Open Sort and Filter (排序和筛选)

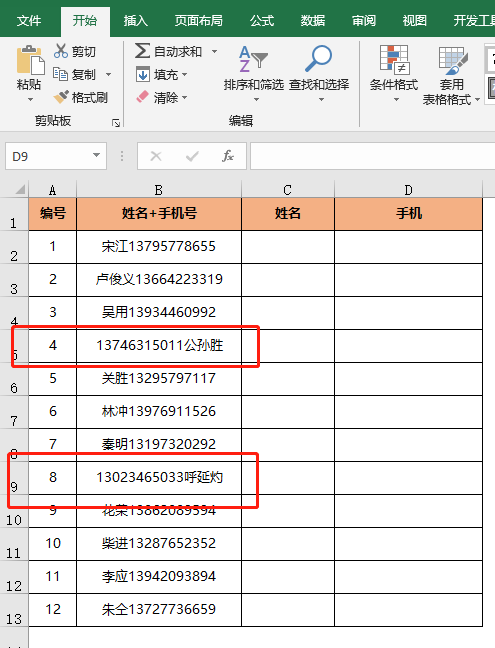click(253, 74)
